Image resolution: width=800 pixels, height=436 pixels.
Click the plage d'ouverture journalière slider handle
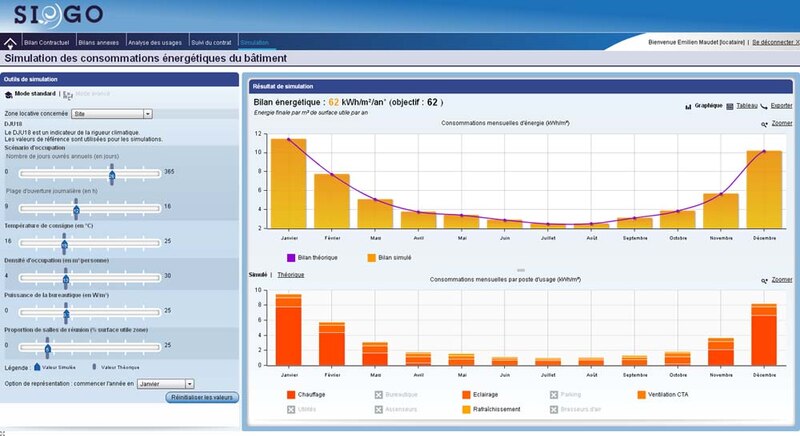[76, 210]
